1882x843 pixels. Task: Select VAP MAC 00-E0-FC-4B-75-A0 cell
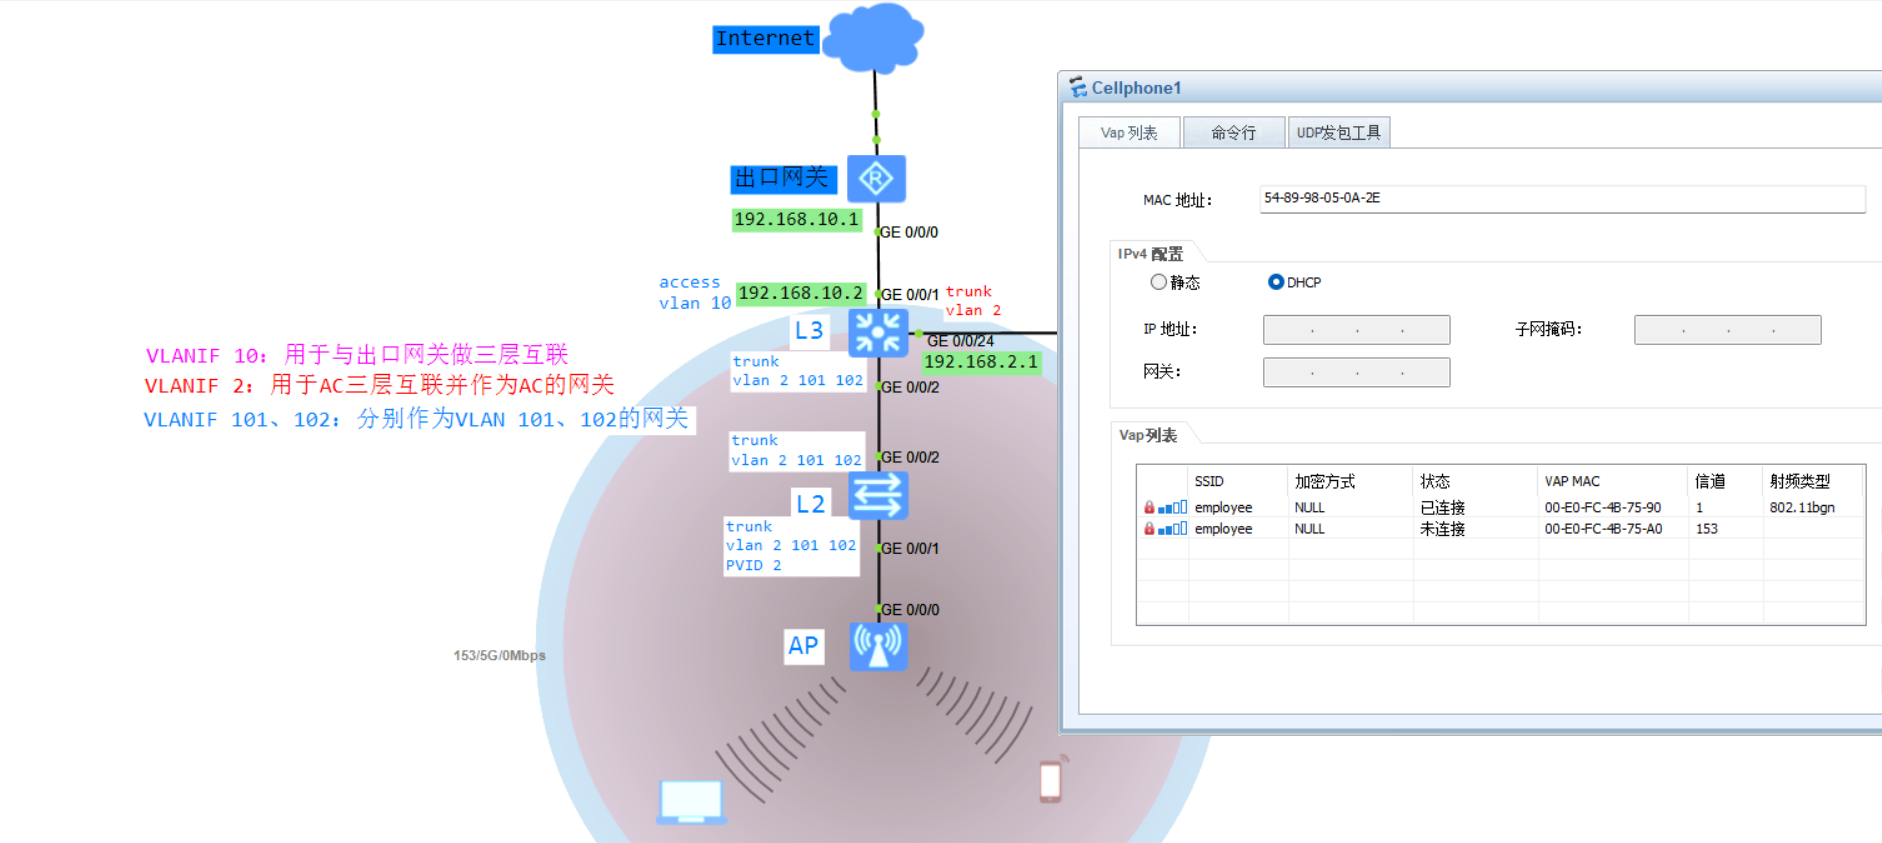coord(1603,529)
